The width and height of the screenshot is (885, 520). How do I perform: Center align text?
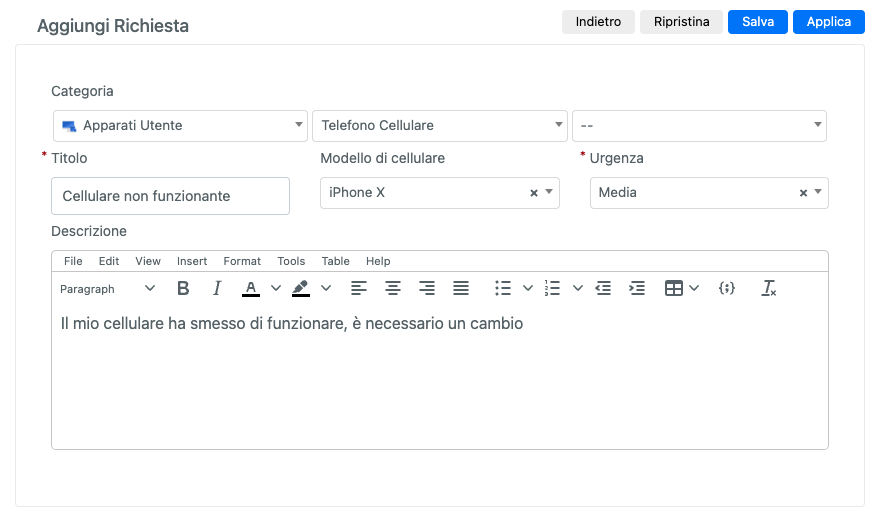point(393,289)
